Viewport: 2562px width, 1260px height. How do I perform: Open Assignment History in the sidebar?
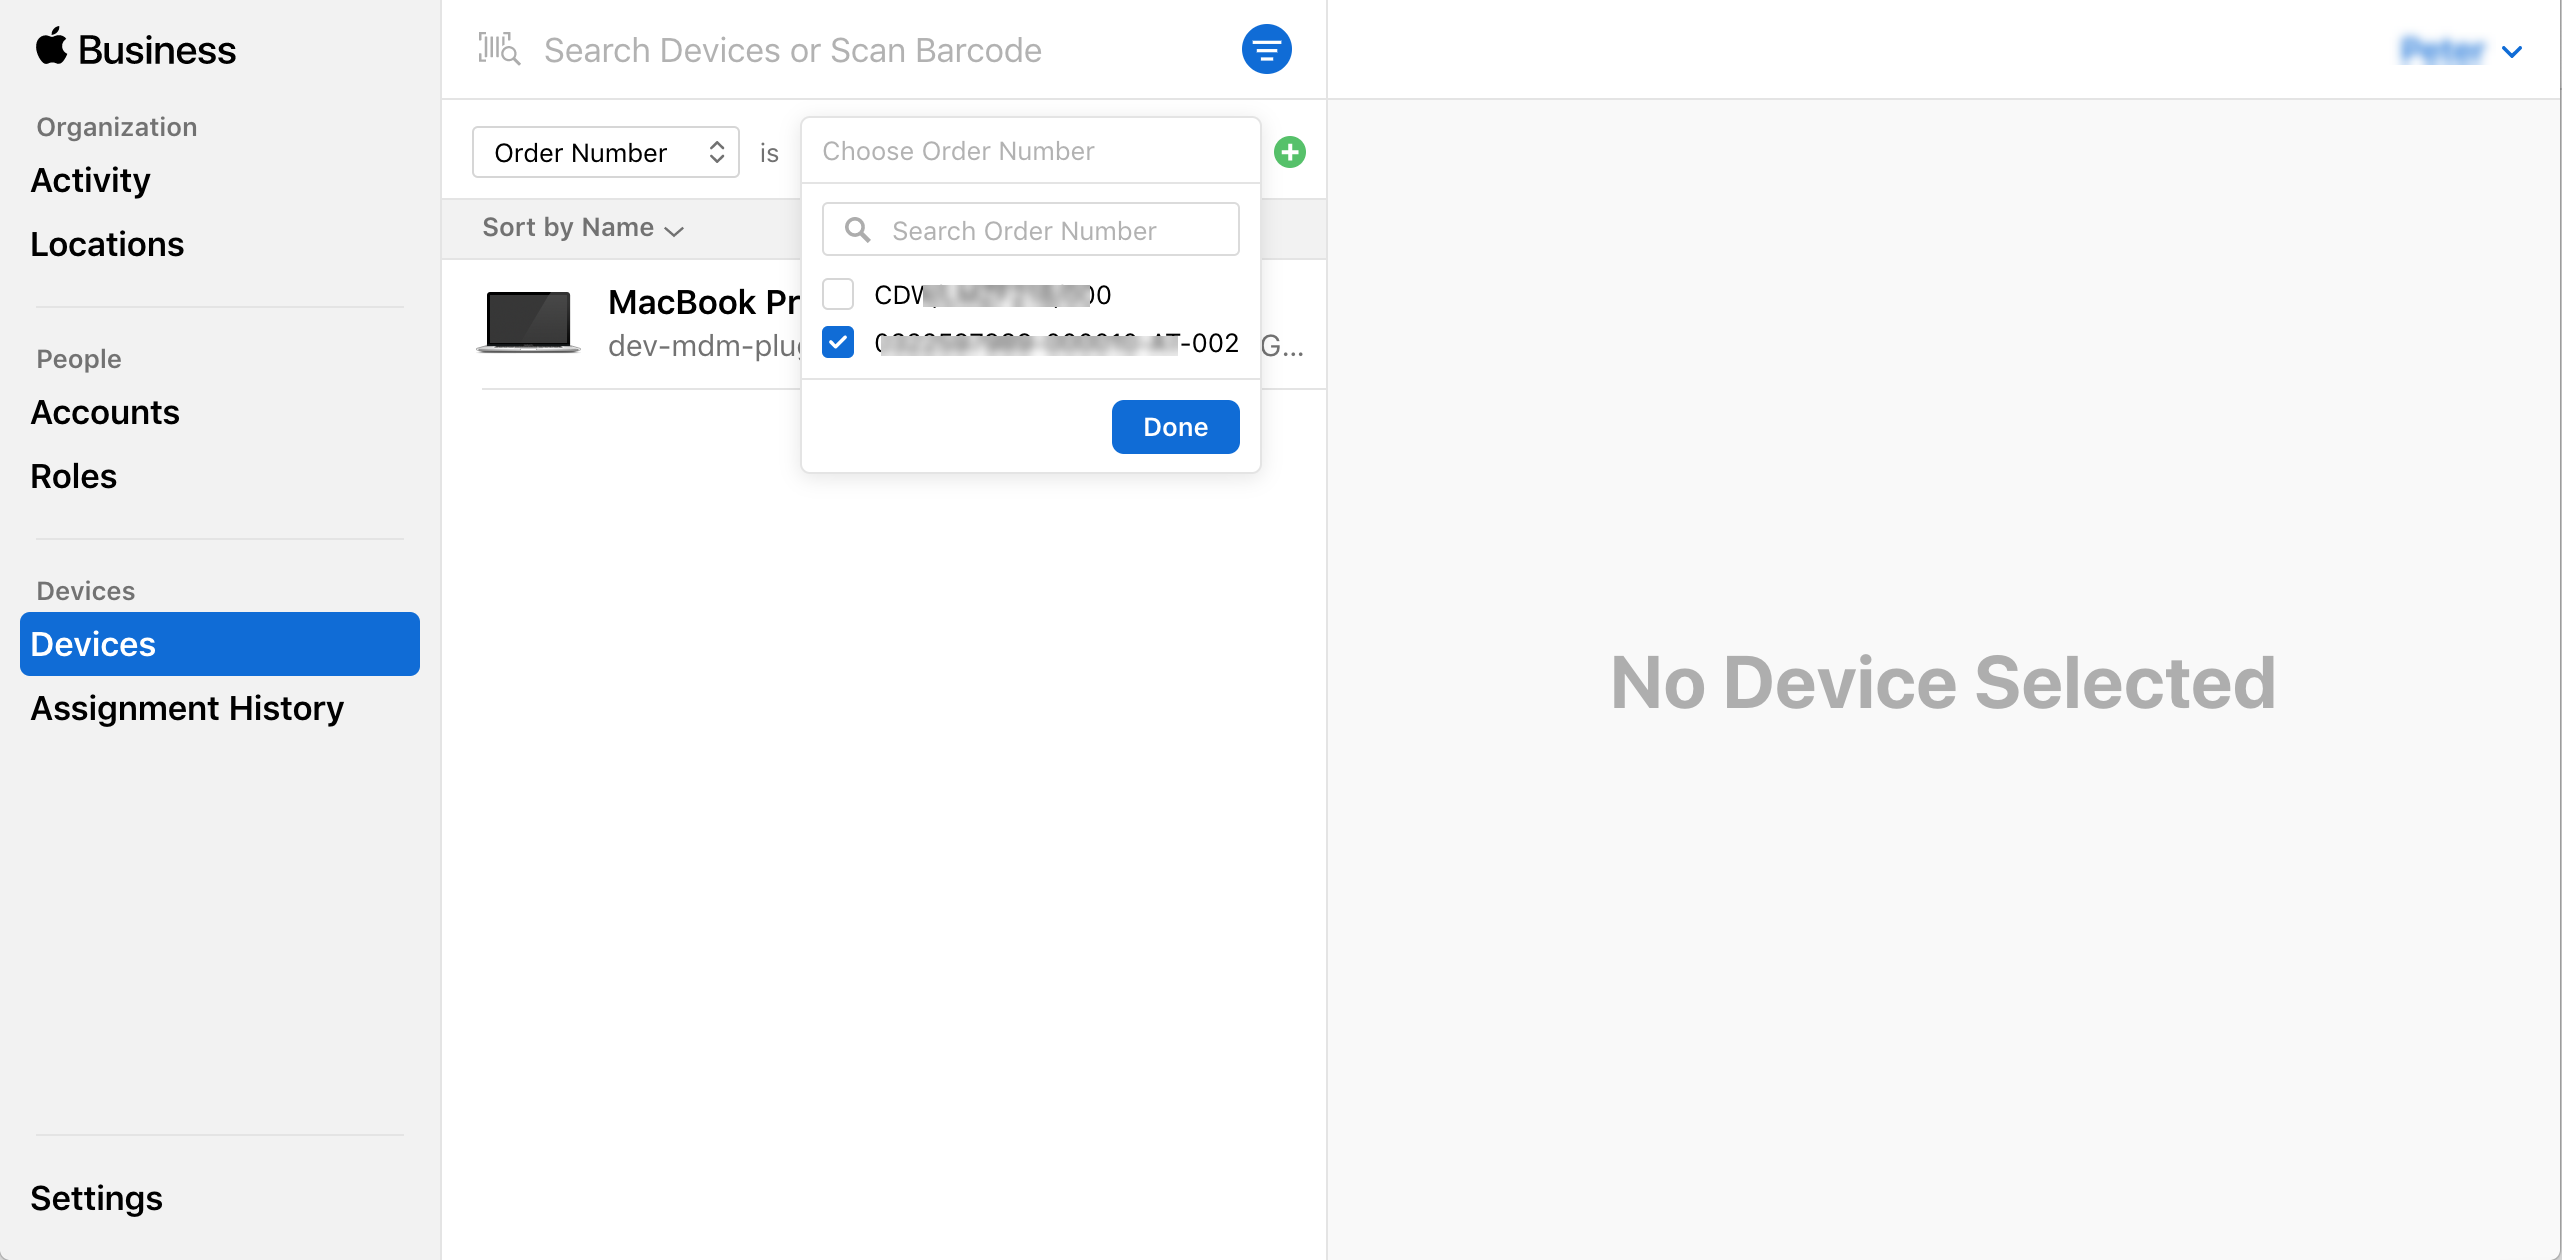coord(187,708)
